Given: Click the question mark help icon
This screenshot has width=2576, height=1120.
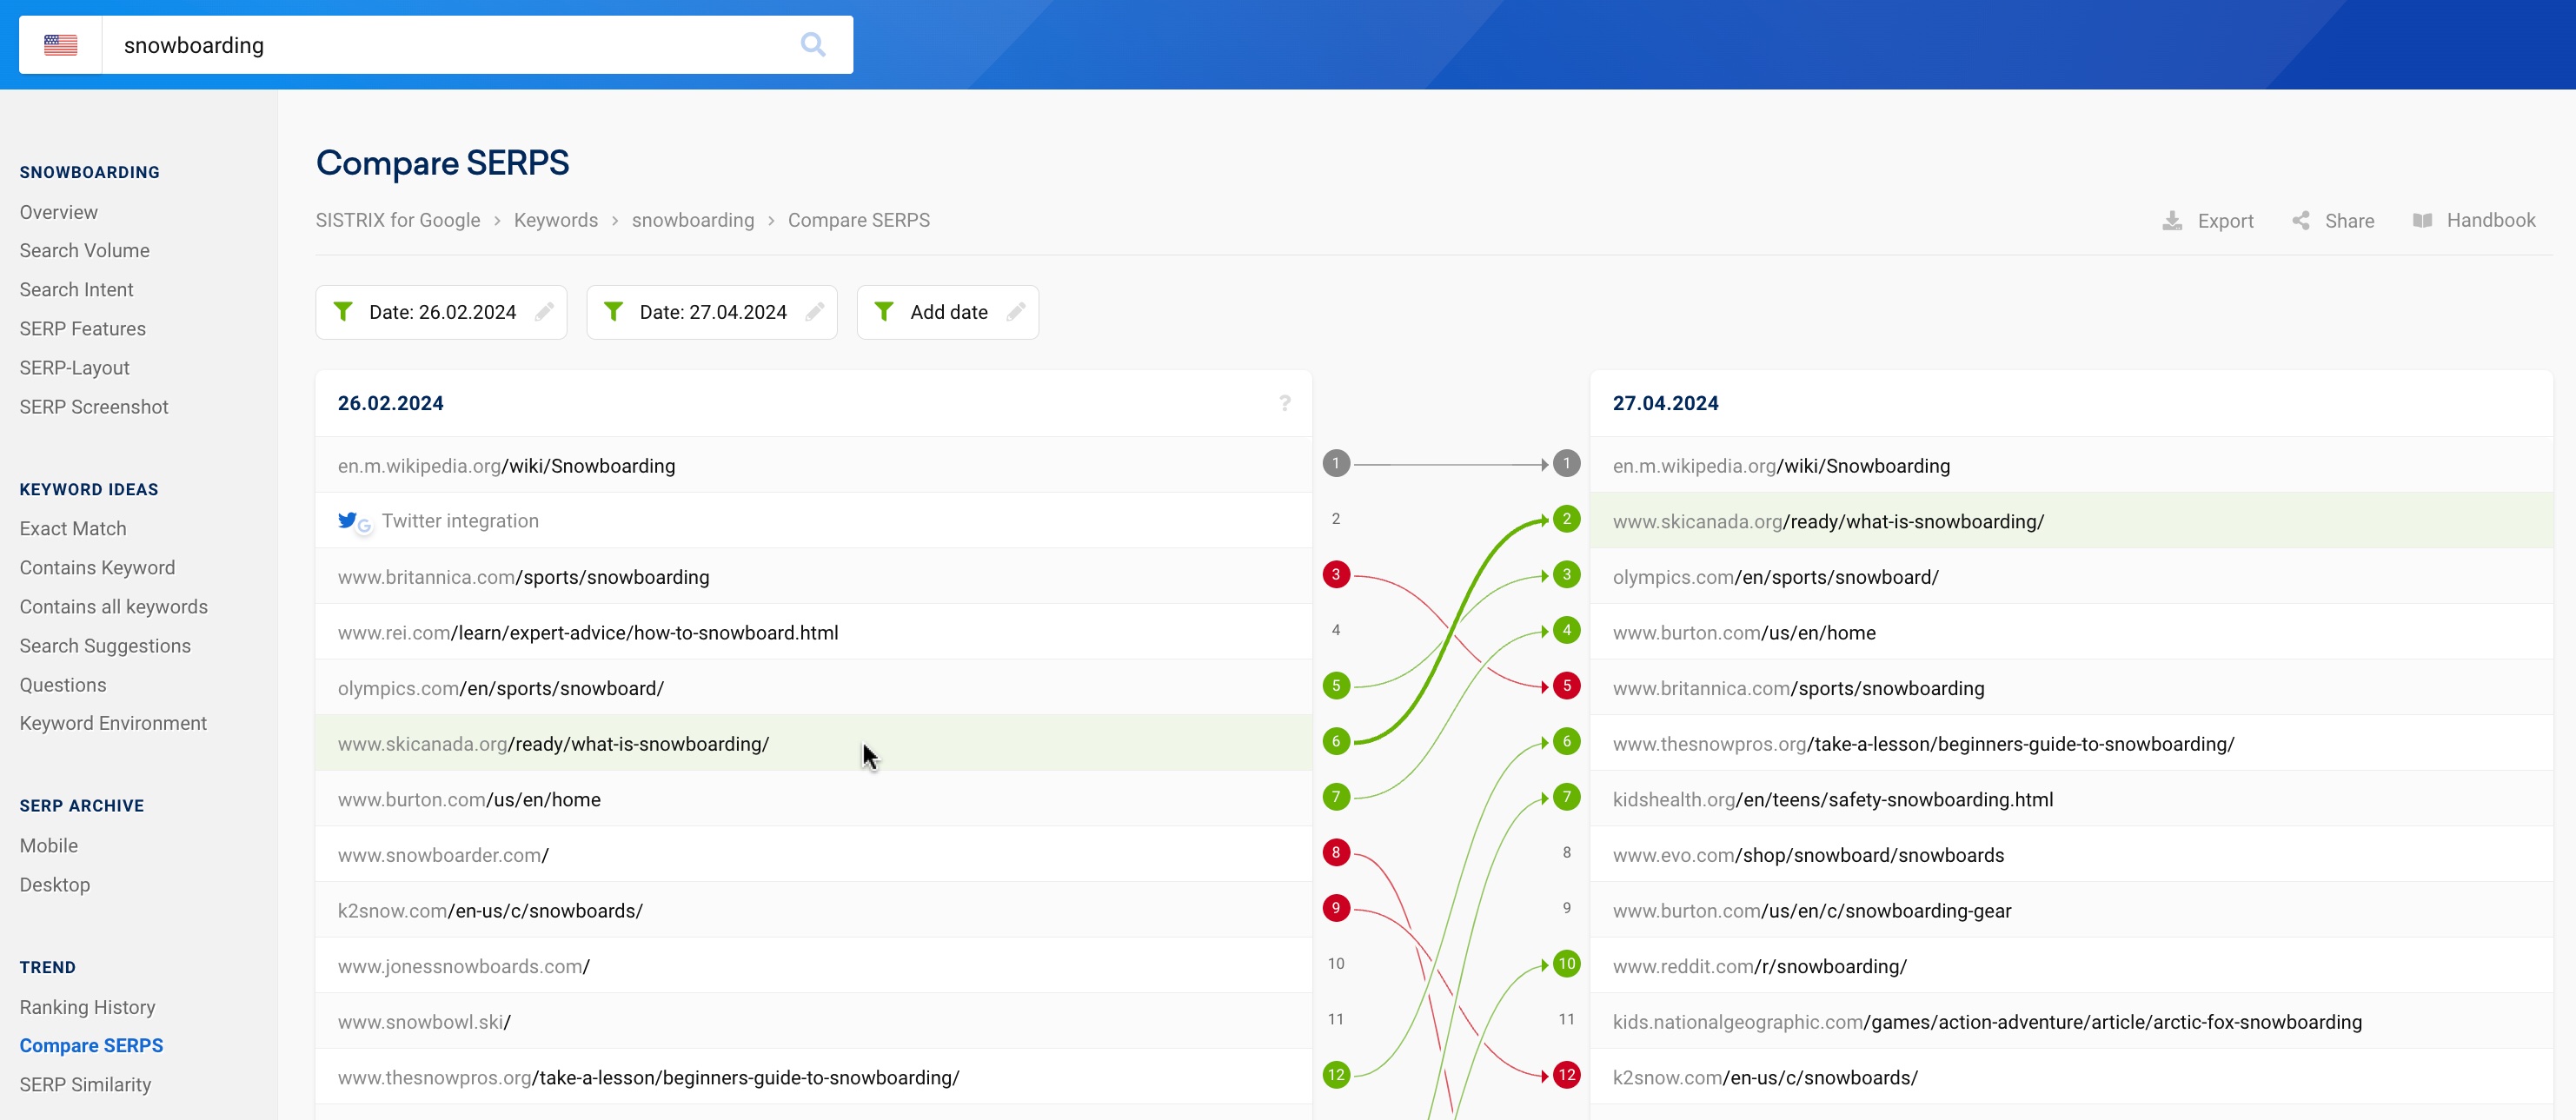Looking at the screenshot, I should click(x=1285, y=403).
